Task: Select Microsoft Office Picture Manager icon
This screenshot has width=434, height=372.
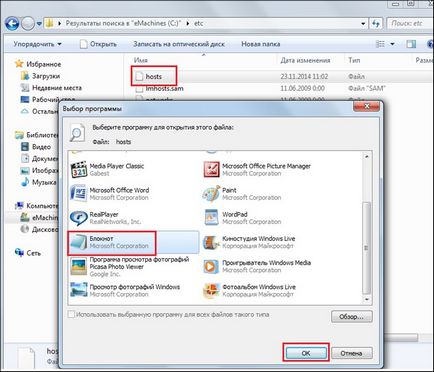Action: point(211,169)
